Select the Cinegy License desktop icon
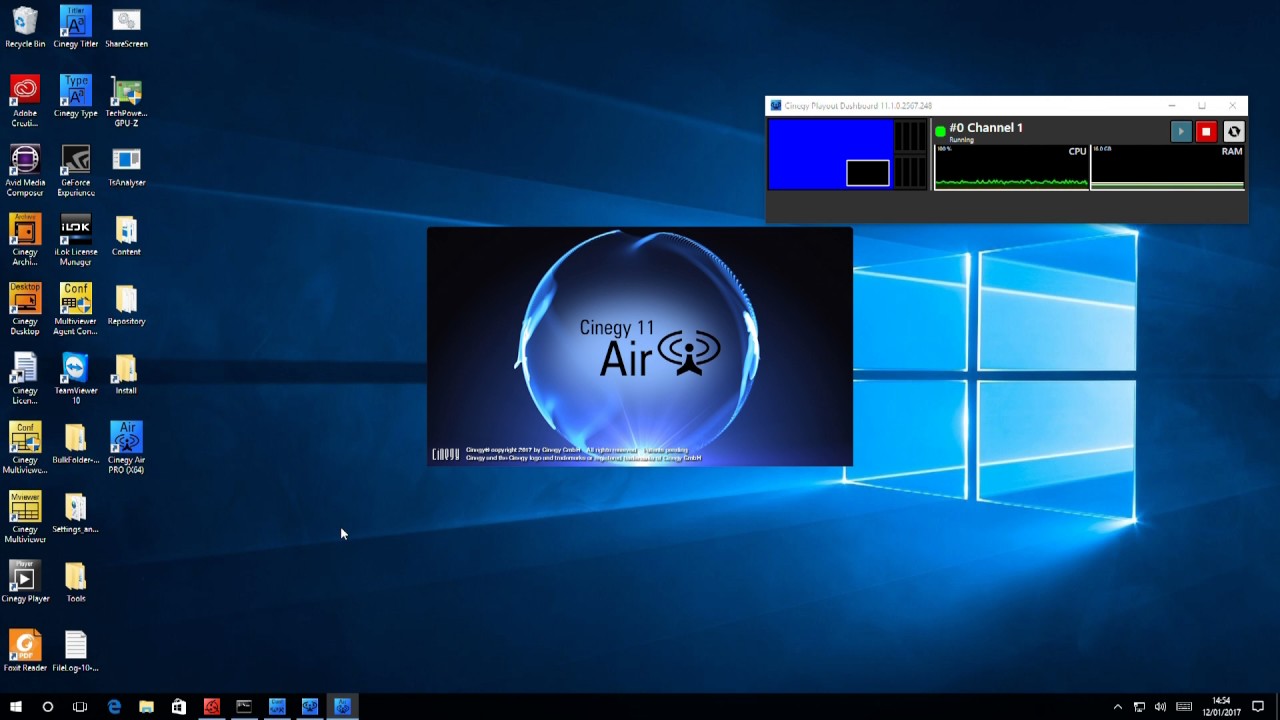The image size is (1280, 720). [25, 379]
